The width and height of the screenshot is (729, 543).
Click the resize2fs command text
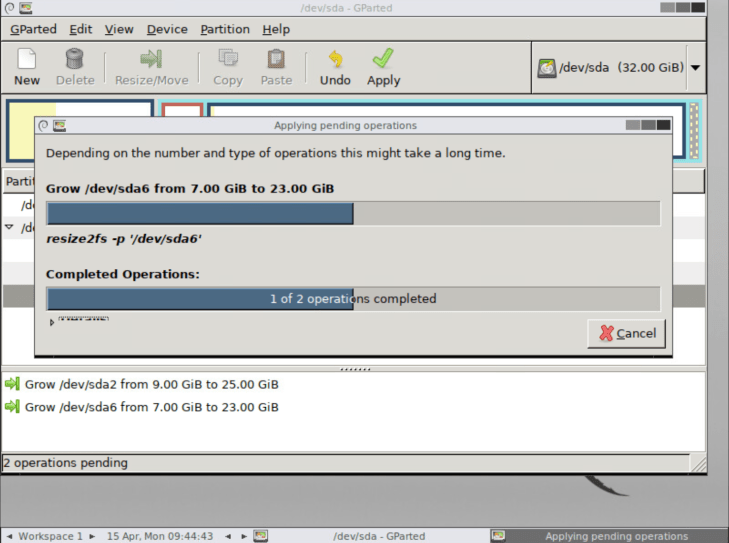pyautogui.click(x=124, y=239)
